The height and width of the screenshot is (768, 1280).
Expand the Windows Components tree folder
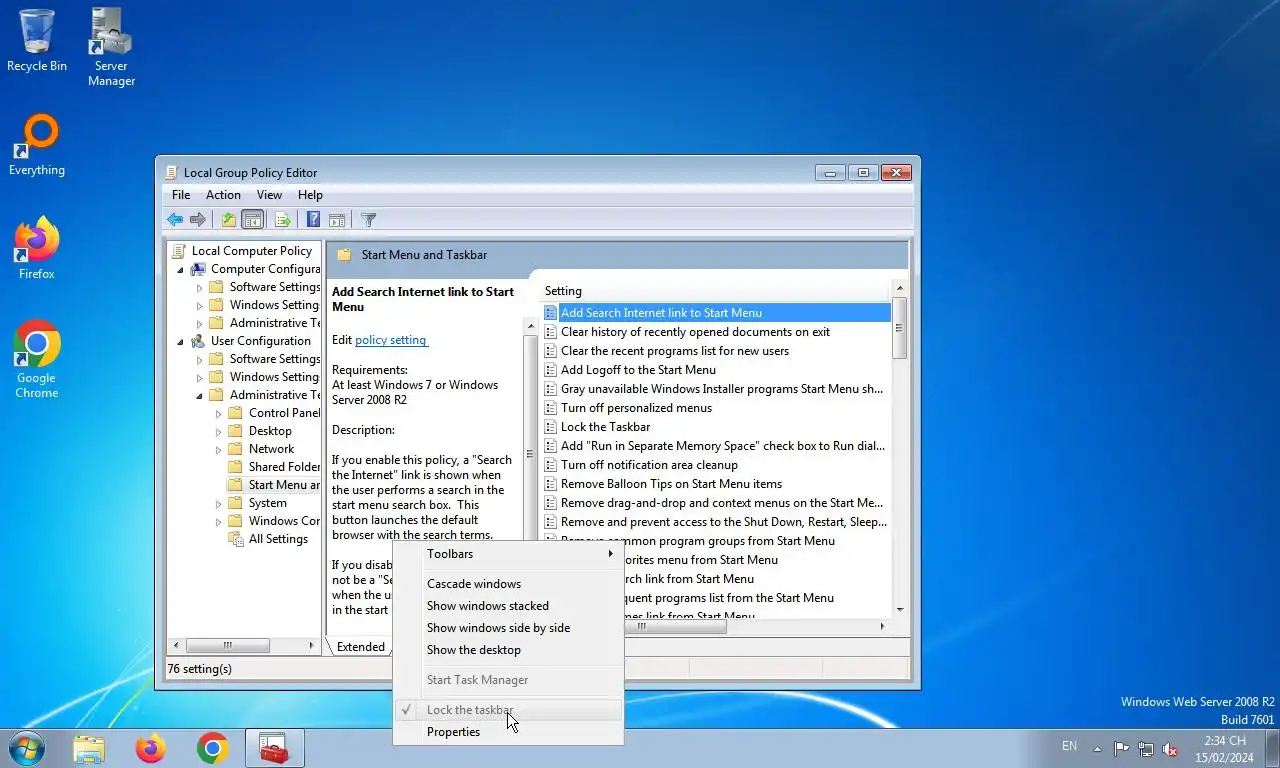pyautogui.click(x=219, y=521)
